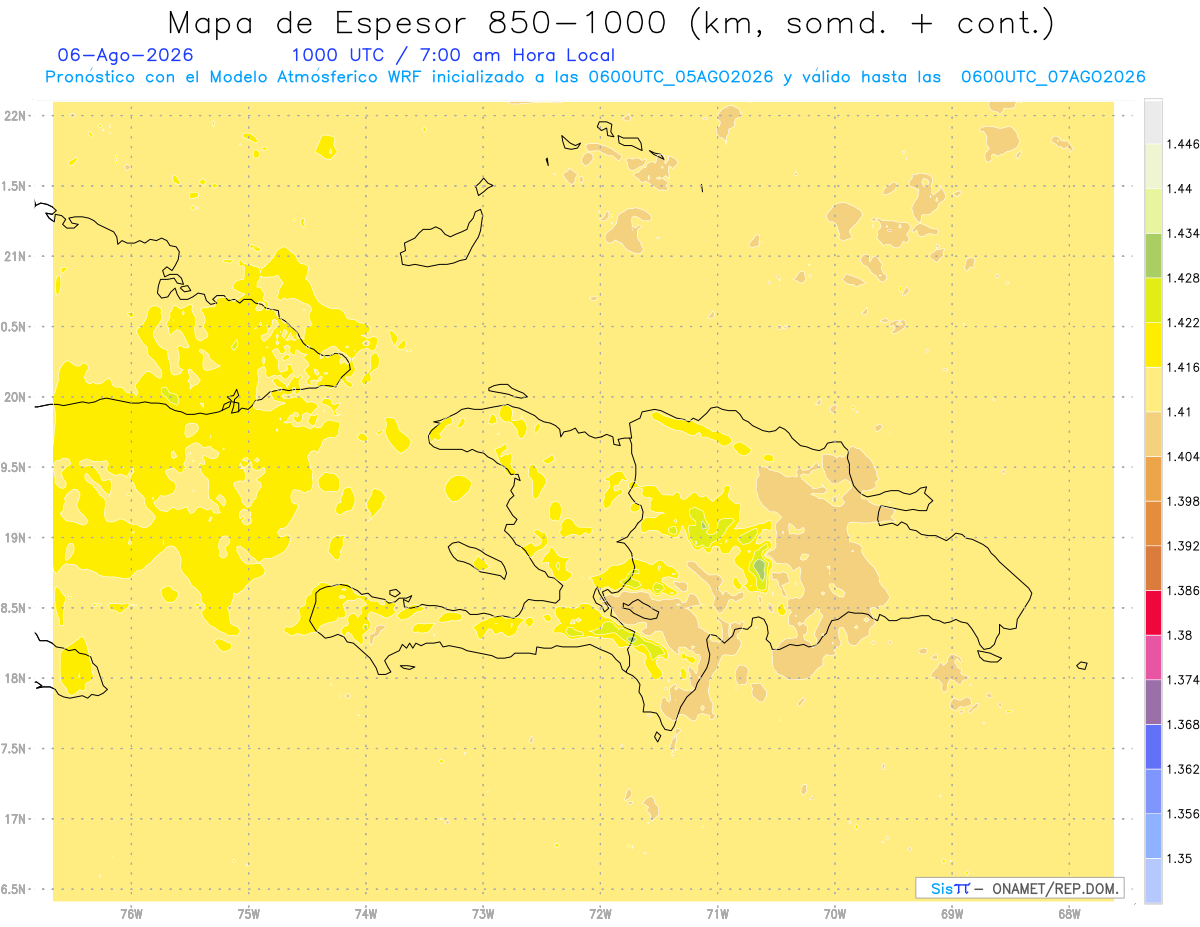Click the 20N latitude label
Viewport: 1200px width, 927px height.
coord(14,397)
